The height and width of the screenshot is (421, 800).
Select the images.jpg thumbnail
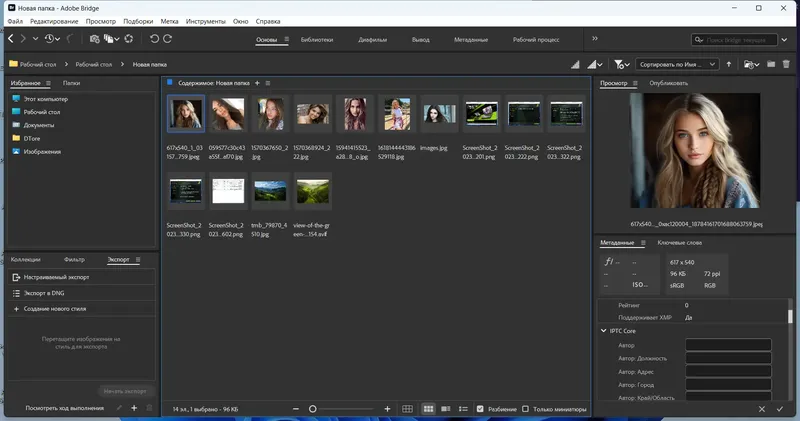439,114
